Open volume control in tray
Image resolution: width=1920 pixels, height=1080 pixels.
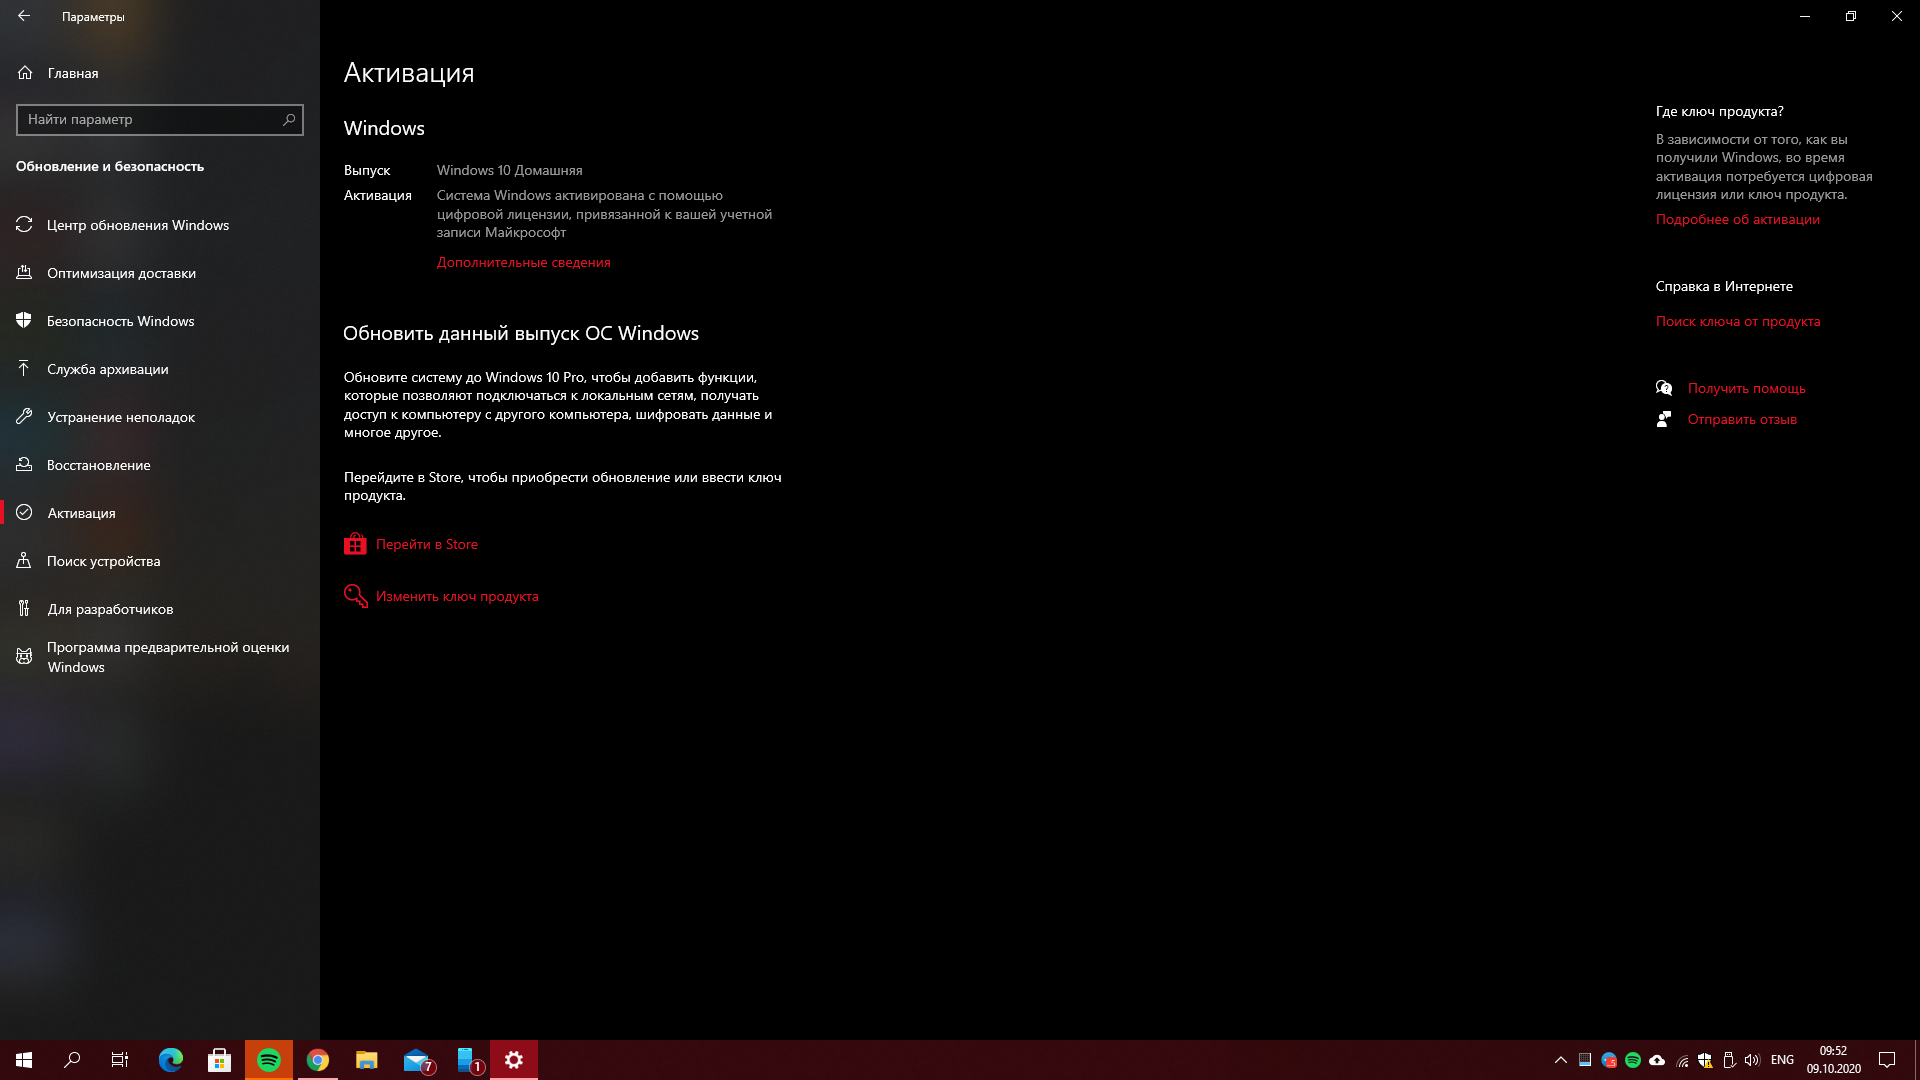click(1752, 1060)
